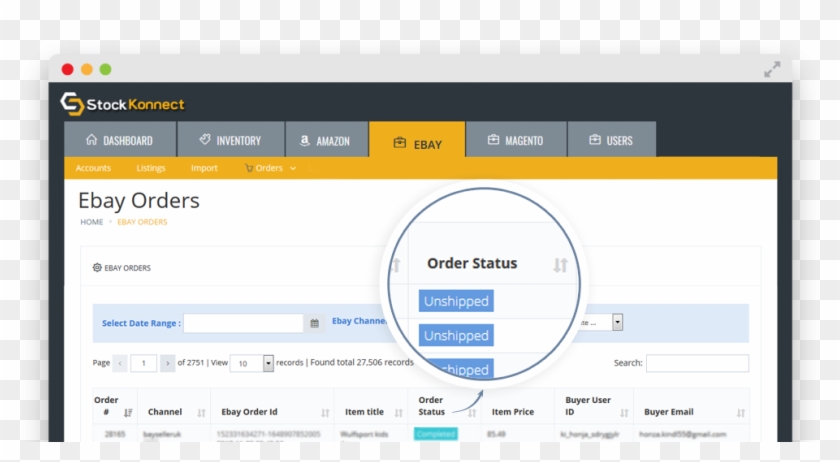The image size is (840, 462).
Task: Open the Inventory tab
Action: coord(231,140)
